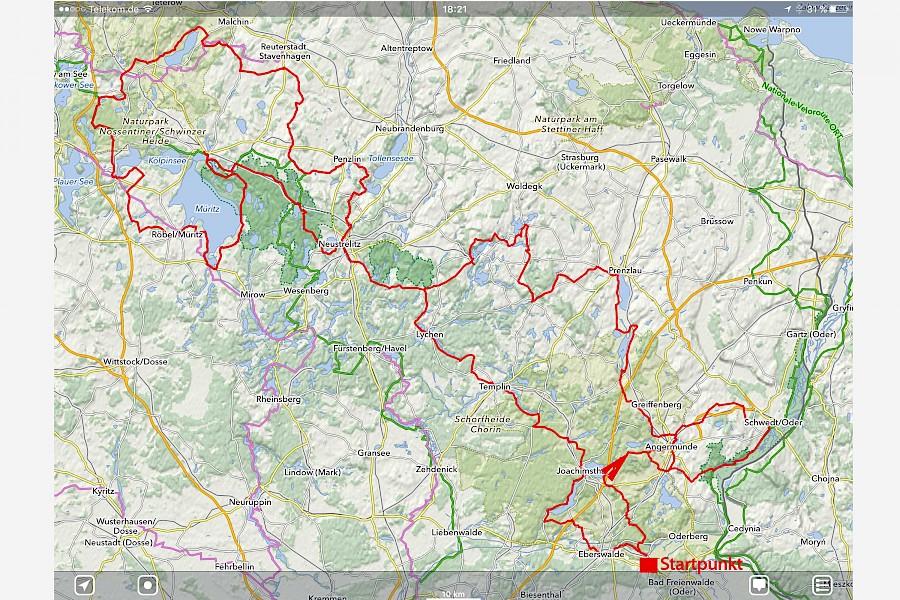Viewport: 900px width, 600px height.
Task: Tap the Wi-Fi icon in status bar
Action: point(147,9)
